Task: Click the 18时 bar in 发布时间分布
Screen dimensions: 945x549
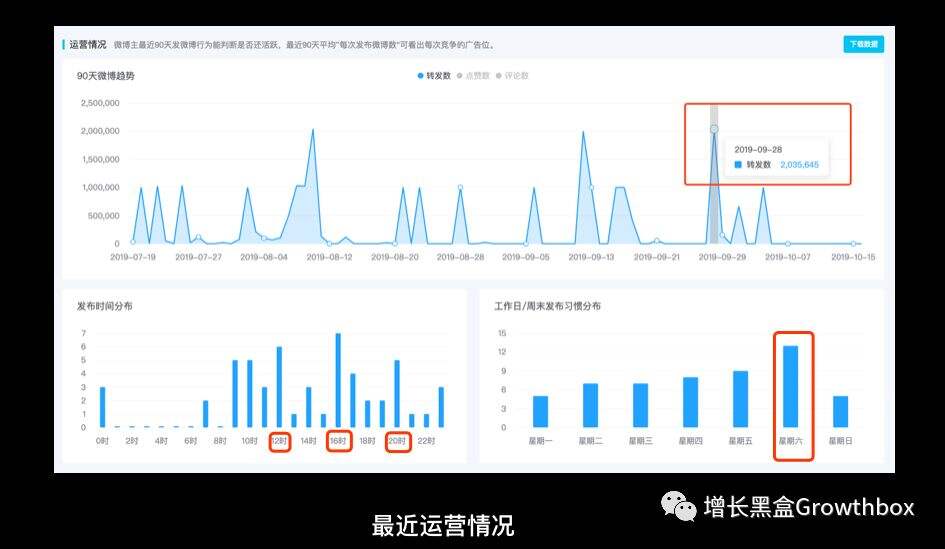Action: 368,414
